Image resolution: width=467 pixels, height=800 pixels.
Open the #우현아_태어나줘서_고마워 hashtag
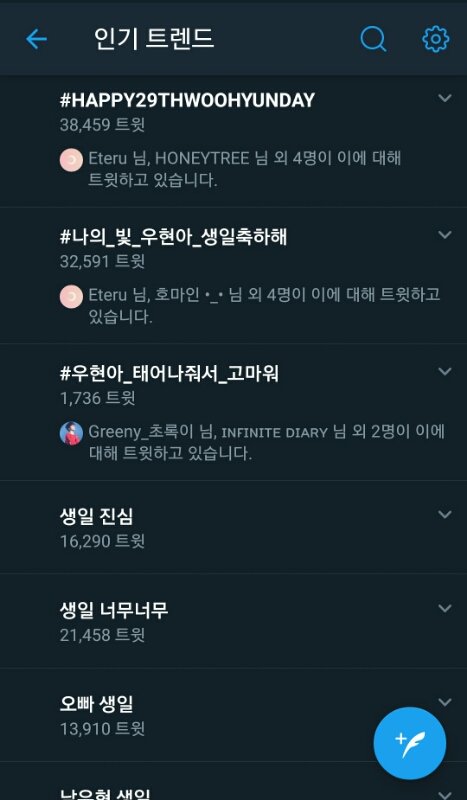click(169, 373)
